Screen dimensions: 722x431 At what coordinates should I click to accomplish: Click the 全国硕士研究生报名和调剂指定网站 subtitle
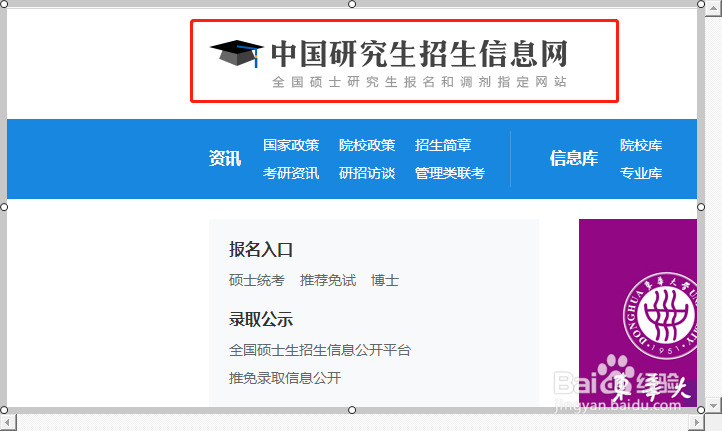(x=419, y=82)
